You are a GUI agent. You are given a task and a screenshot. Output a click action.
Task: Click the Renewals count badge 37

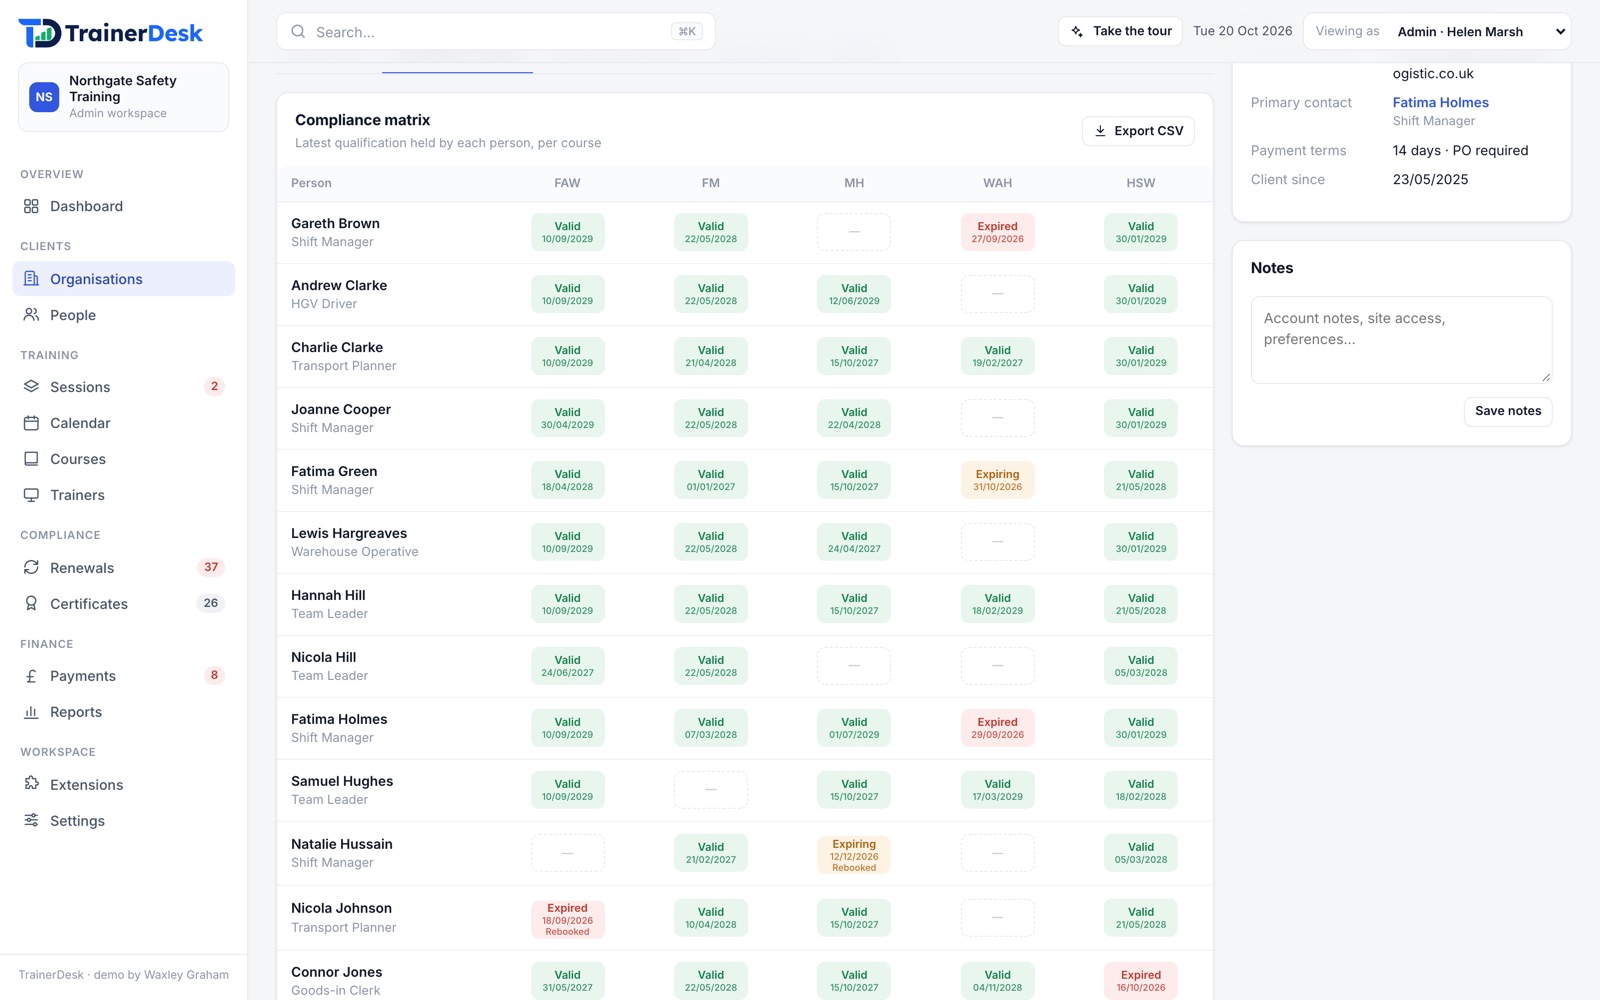pos(211,568)
